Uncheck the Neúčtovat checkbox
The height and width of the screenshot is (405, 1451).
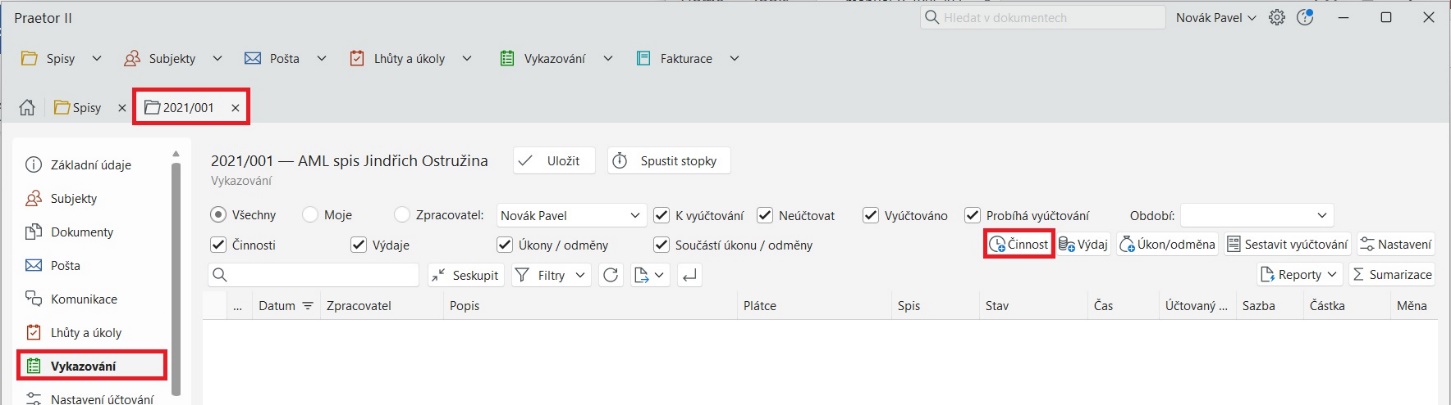pyautogui.click(x=766, y=215)
